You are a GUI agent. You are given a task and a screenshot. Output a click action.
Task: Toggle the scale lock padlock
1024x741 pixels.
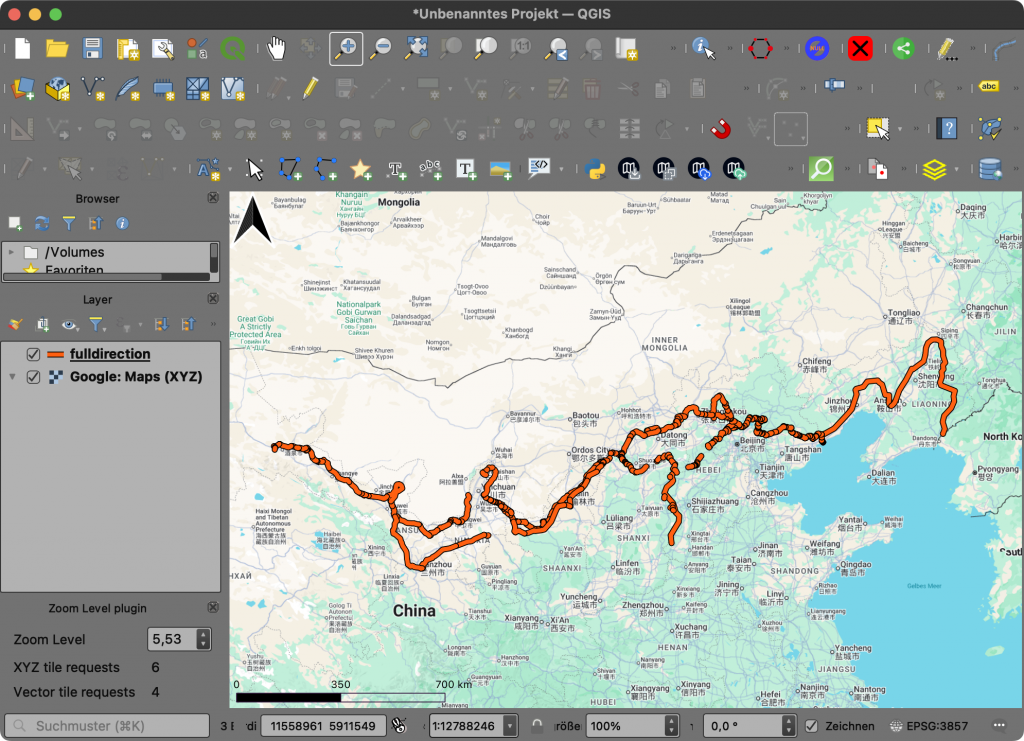(537, 726)
